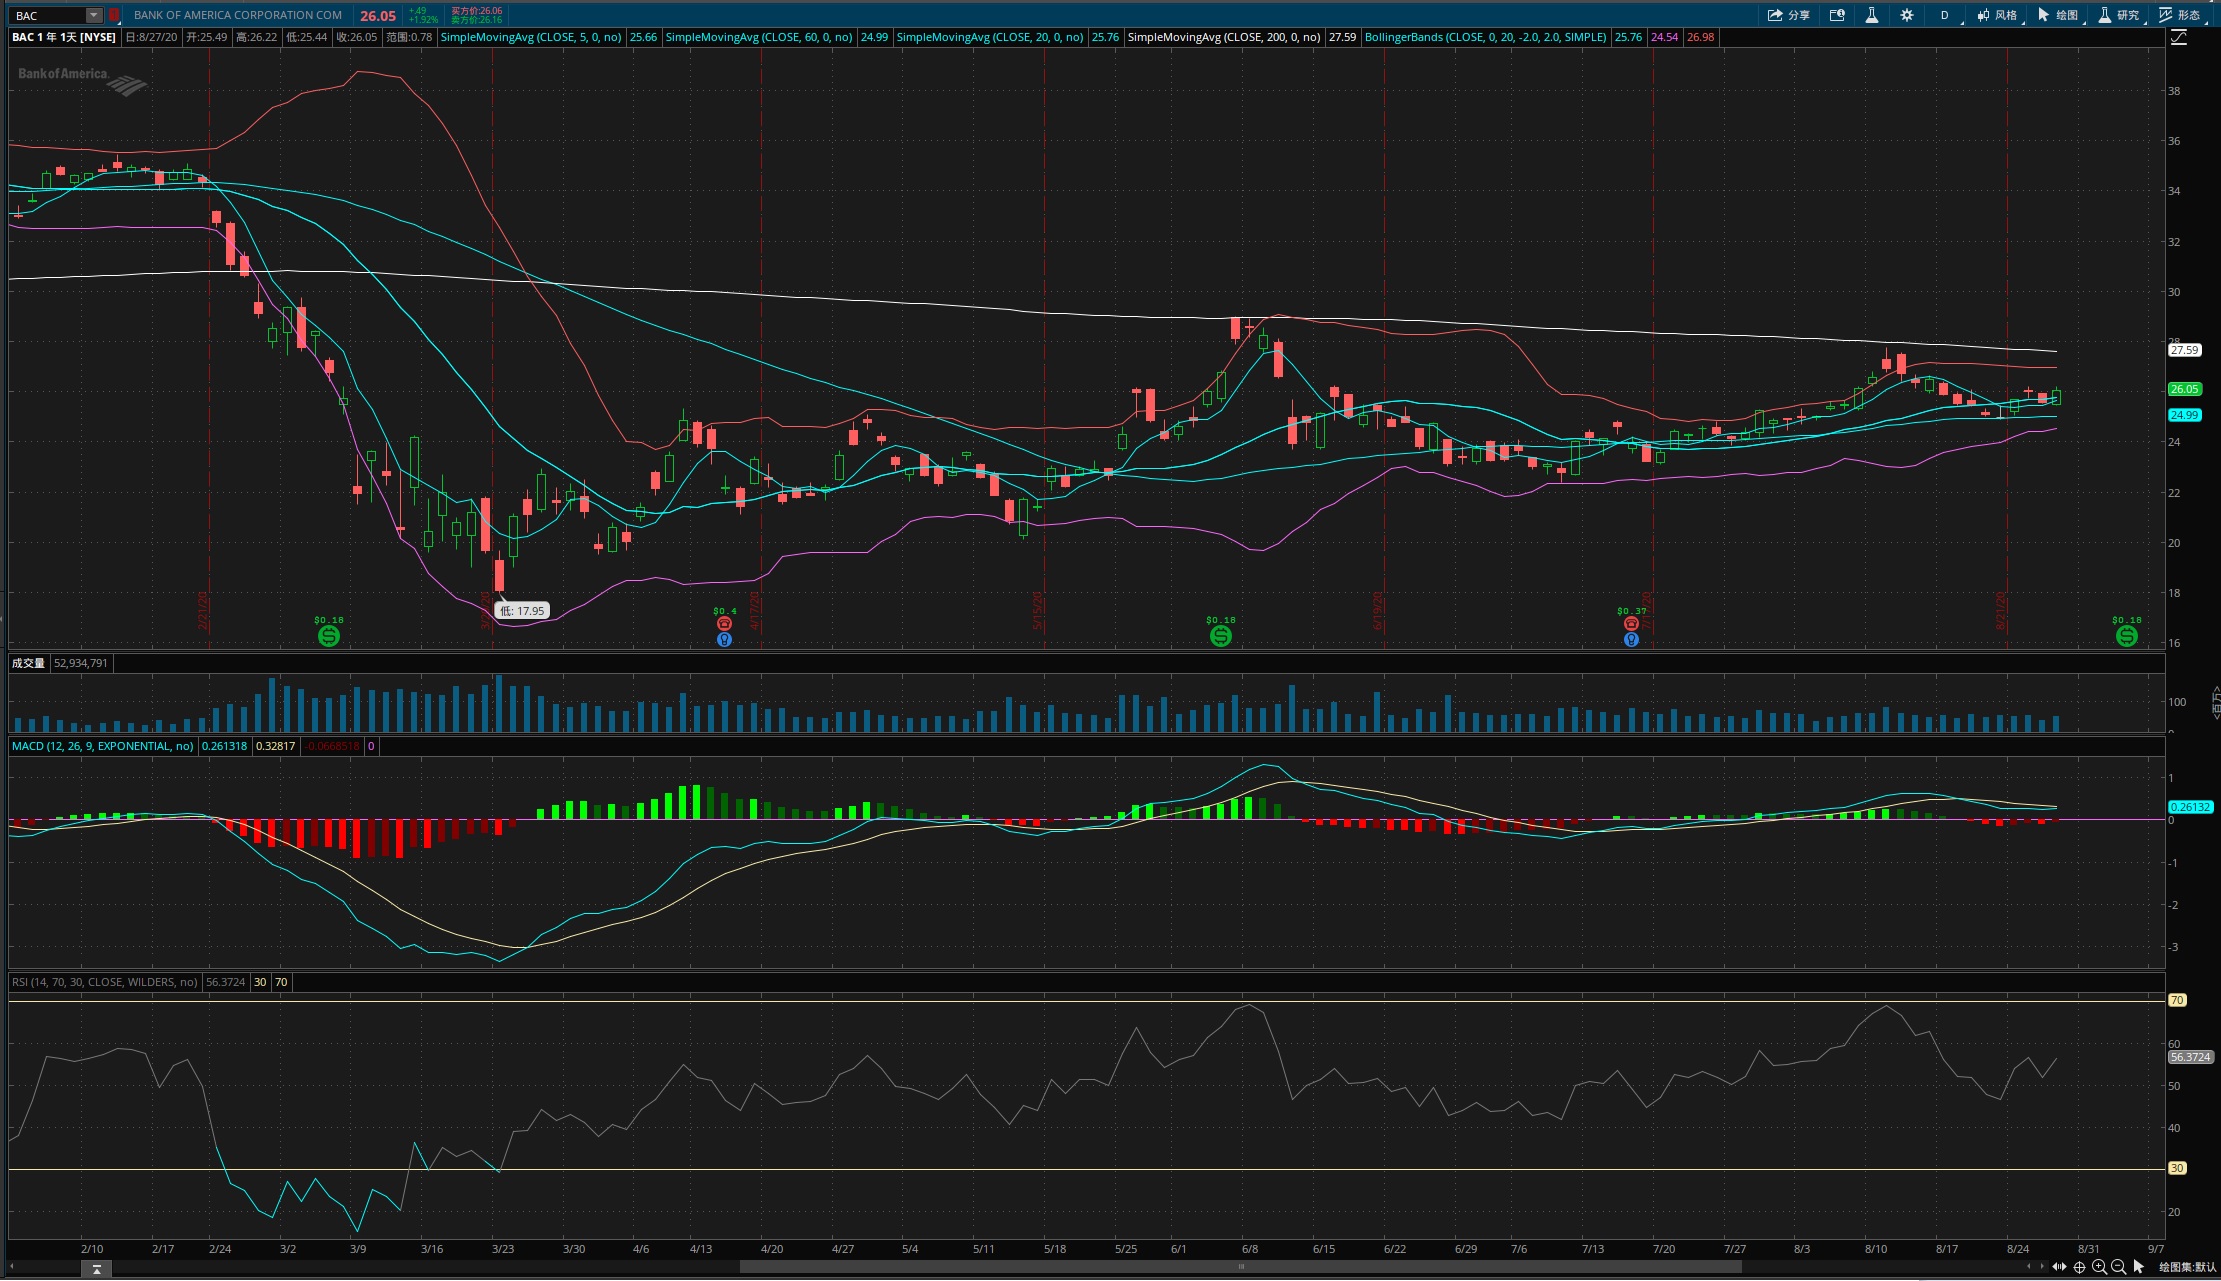
Task: Select the SimpleMovingAvg (CLOSE, 5, 0, no) label
Action: tap(531, 37)
